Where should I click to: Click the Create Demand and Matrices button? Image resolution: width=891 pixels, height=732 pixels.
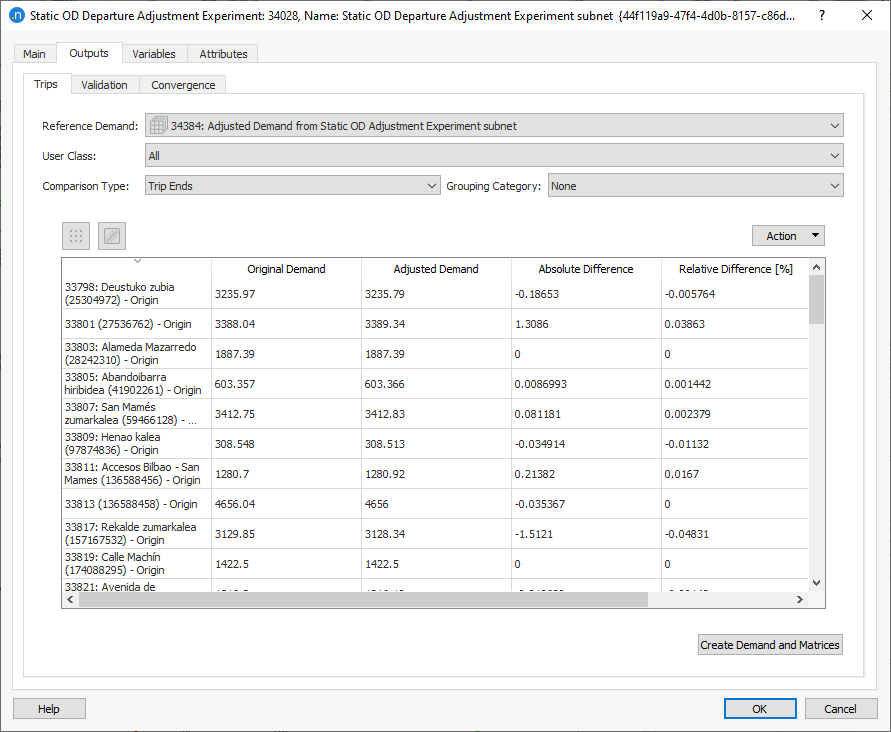point(770,644)
